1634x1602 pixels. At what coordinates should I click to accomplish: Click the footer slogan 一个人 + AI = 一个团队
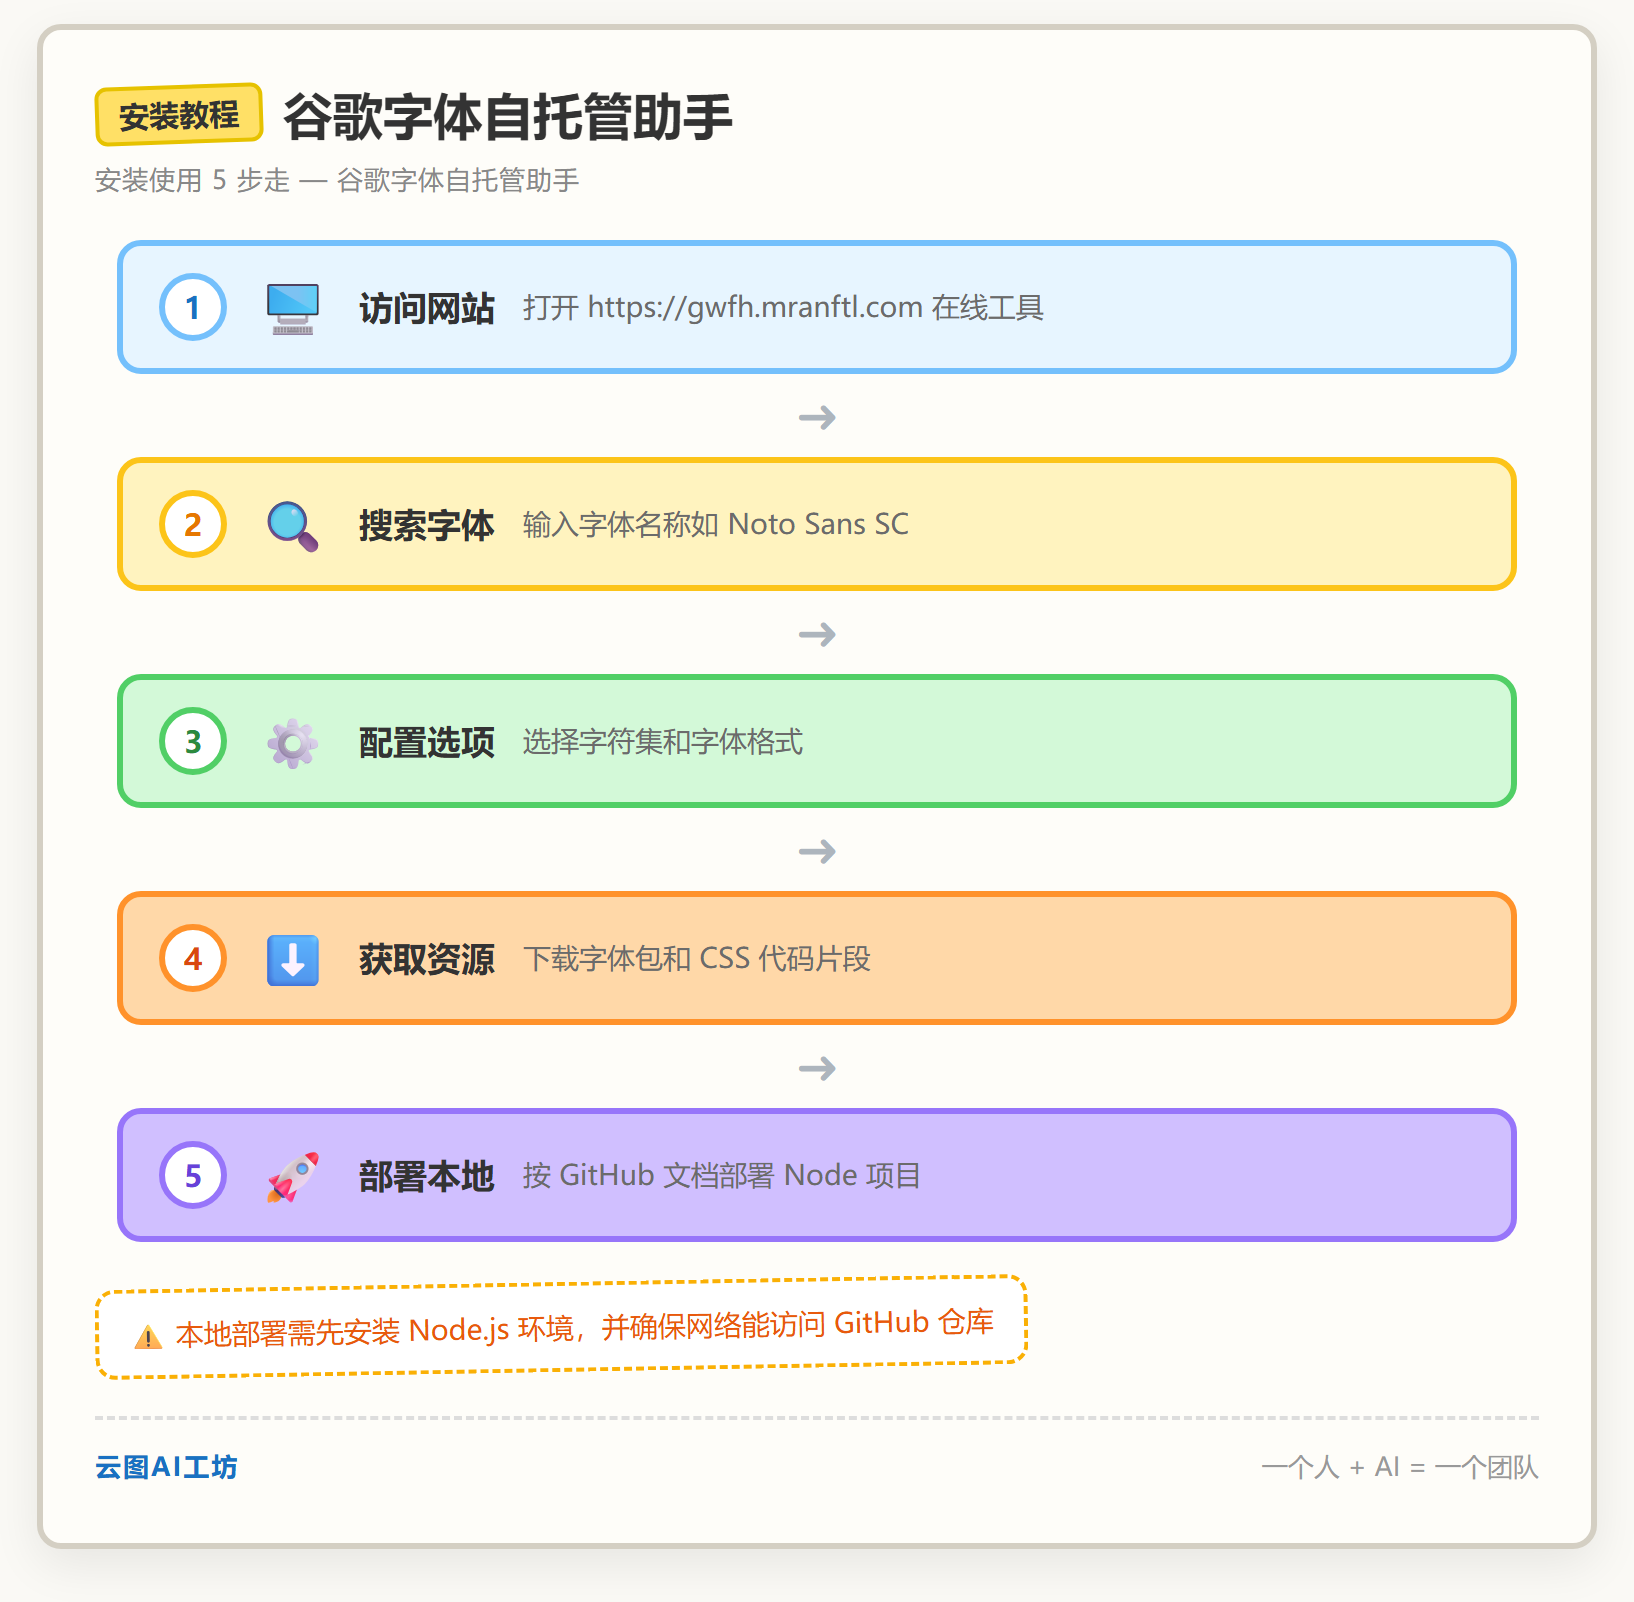[1400, 1467]
